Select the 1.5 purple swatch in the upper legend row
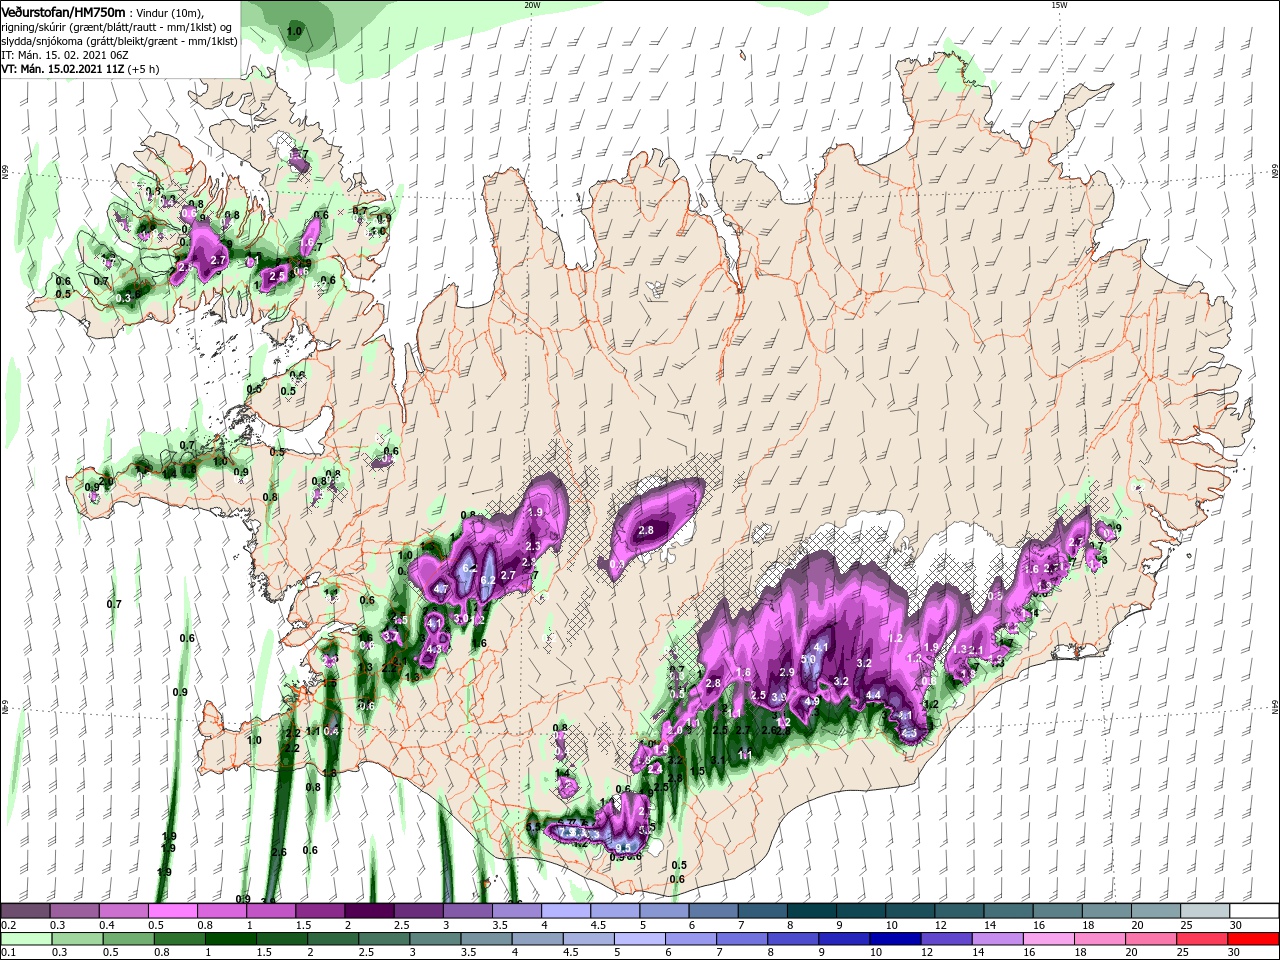The height and width of the screenshot is (960, 1280). pyautogui.click(x=320, y=911)
